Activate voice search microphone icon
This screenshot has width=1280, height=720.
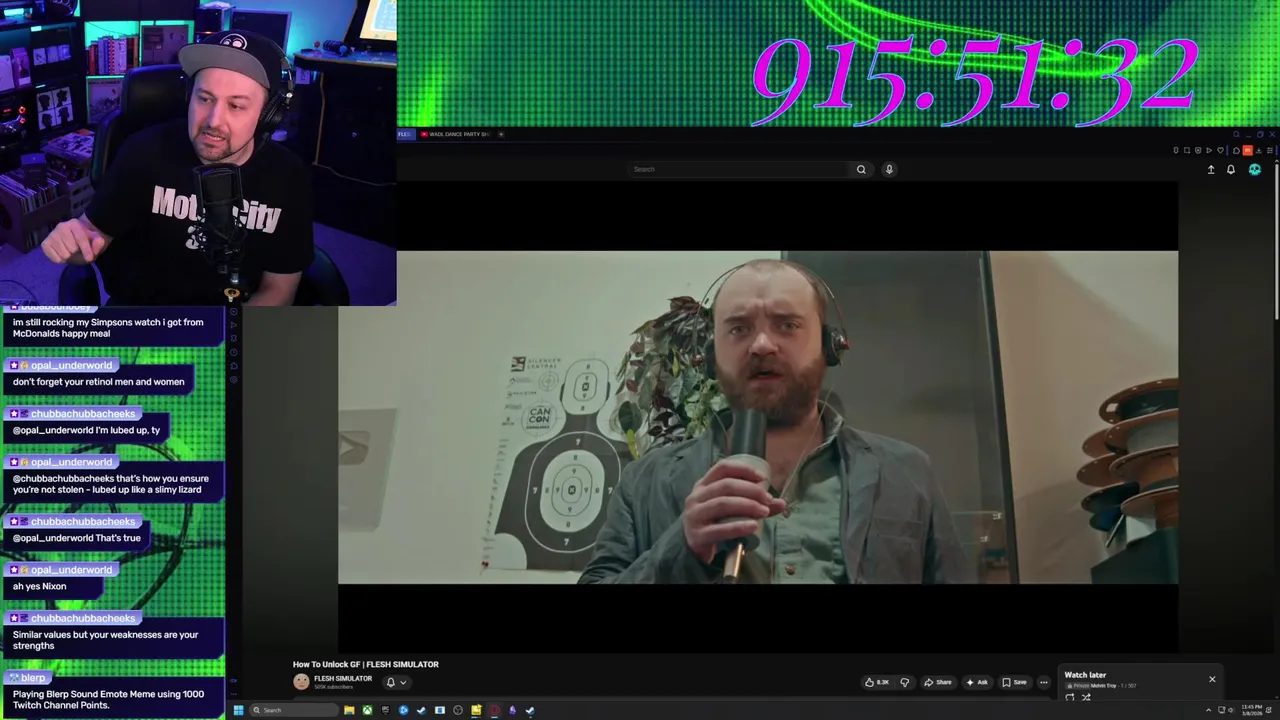(889, 169)
